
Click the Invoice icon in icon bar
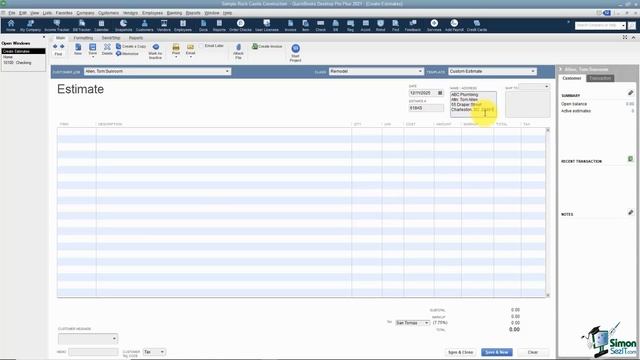pyautogui.click(x=290, y=25)
